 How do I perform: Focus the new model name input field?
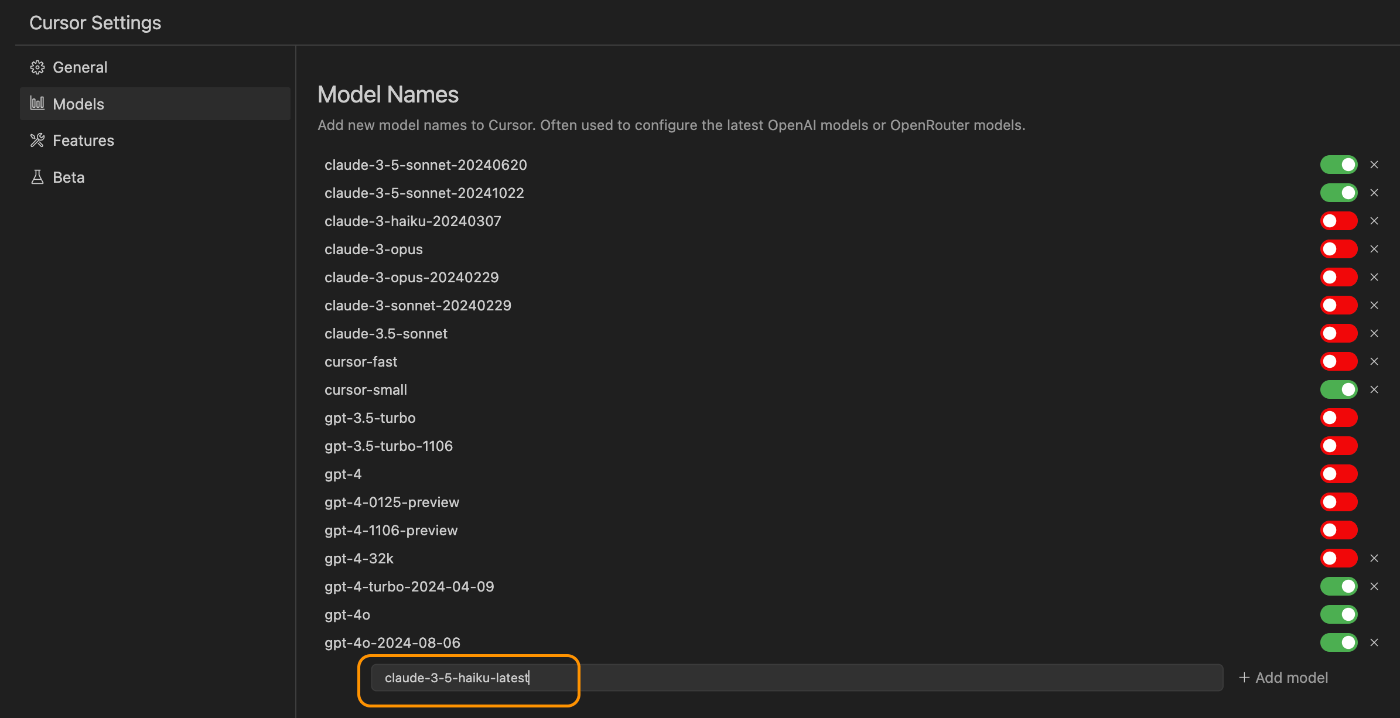coord(797,678)
